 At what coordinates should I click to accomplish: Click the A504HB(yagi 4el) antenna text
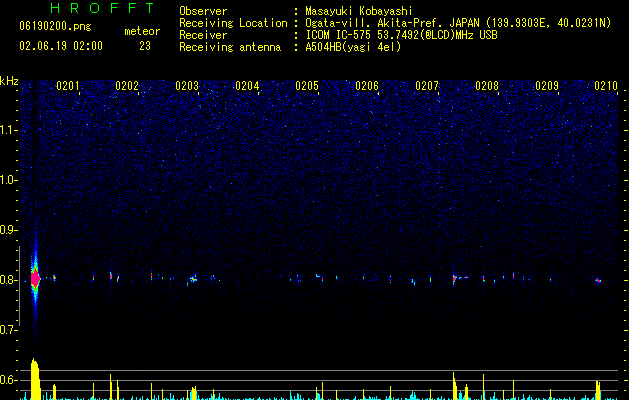(353, 47)
